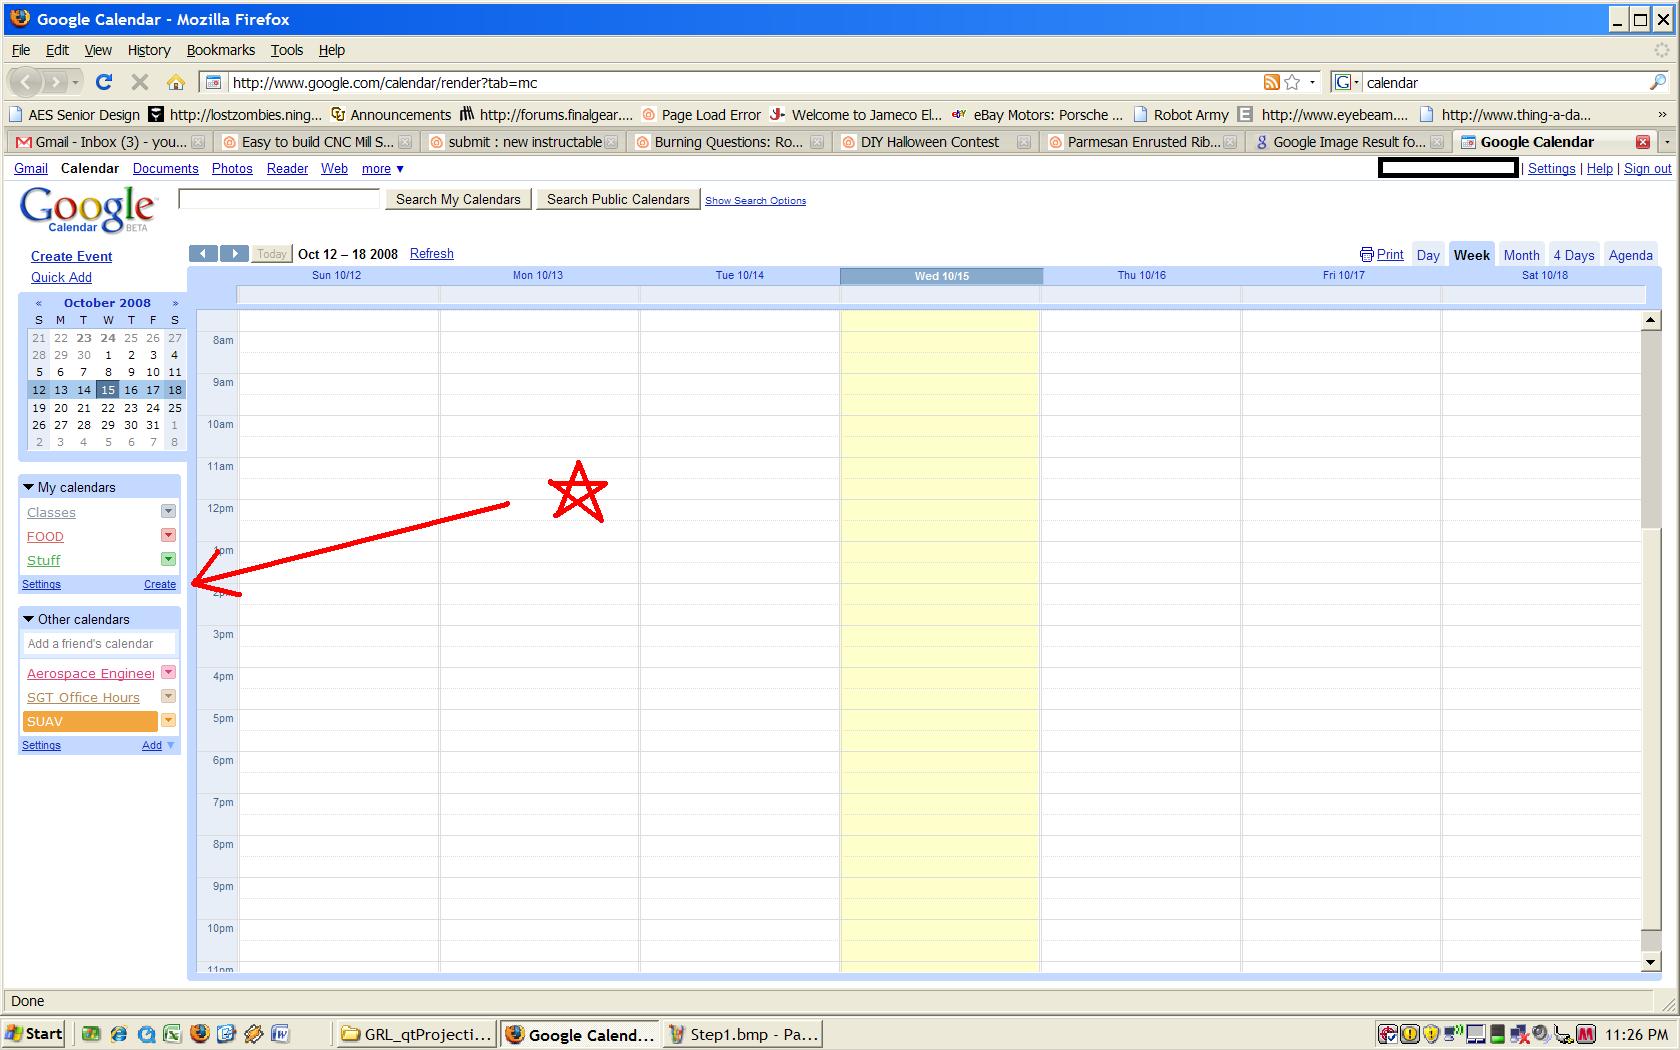Click the Add a friend's calendar field
Screen dimensions: 1680x1050
tap(99, 643)
